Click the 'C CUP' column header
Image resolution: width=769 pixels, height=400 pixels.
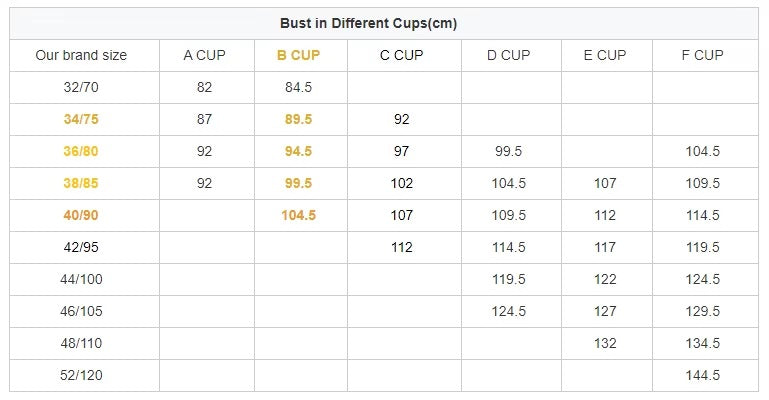pyautogui.click(x=402, y=55)
